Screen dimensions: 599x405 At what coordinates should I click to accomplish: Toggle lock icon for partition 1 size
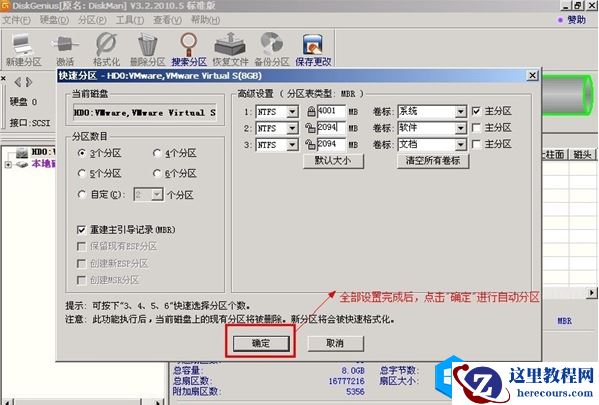(311, 112)
